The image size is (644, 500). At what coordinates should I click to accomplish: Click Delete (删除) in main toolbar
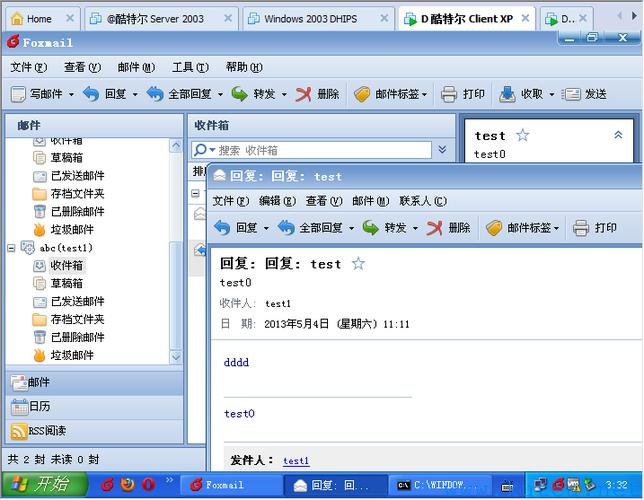pyautogui.click(x=317, y=94)
